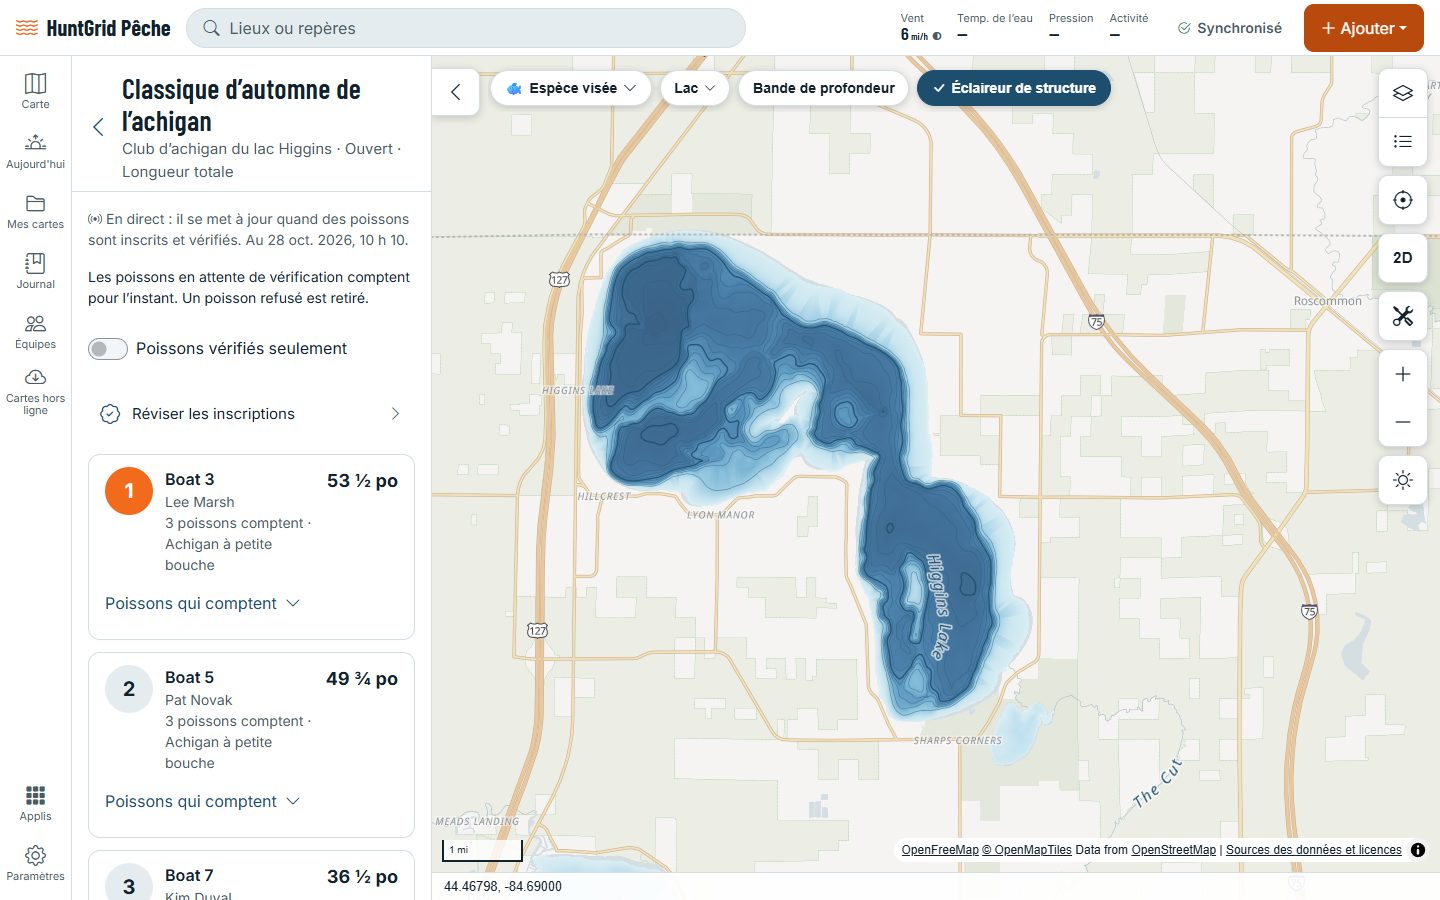The height and width of the screenshot is (900, 1440).
Task: Click the Lieux ou repères search field
Action: pos(466,28)
